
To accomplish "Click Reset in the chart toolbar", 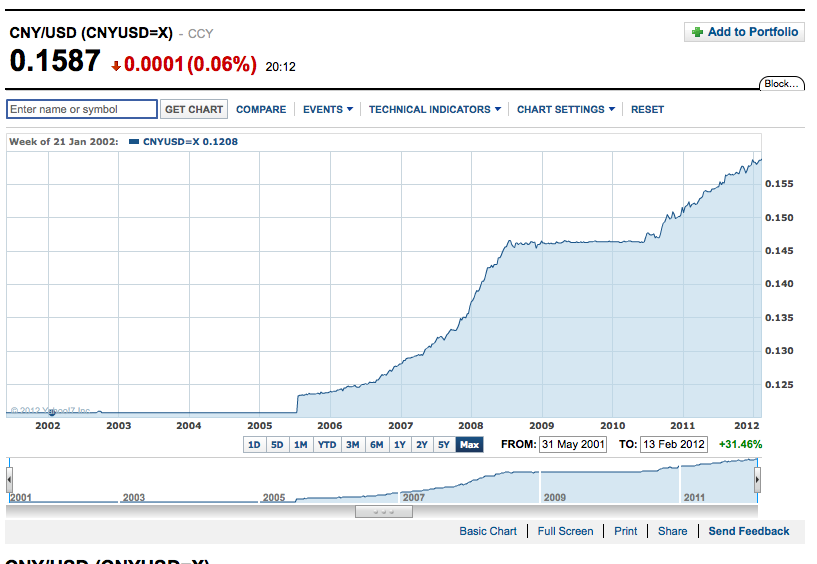I will pyautogui.click(x=647, y=109).
